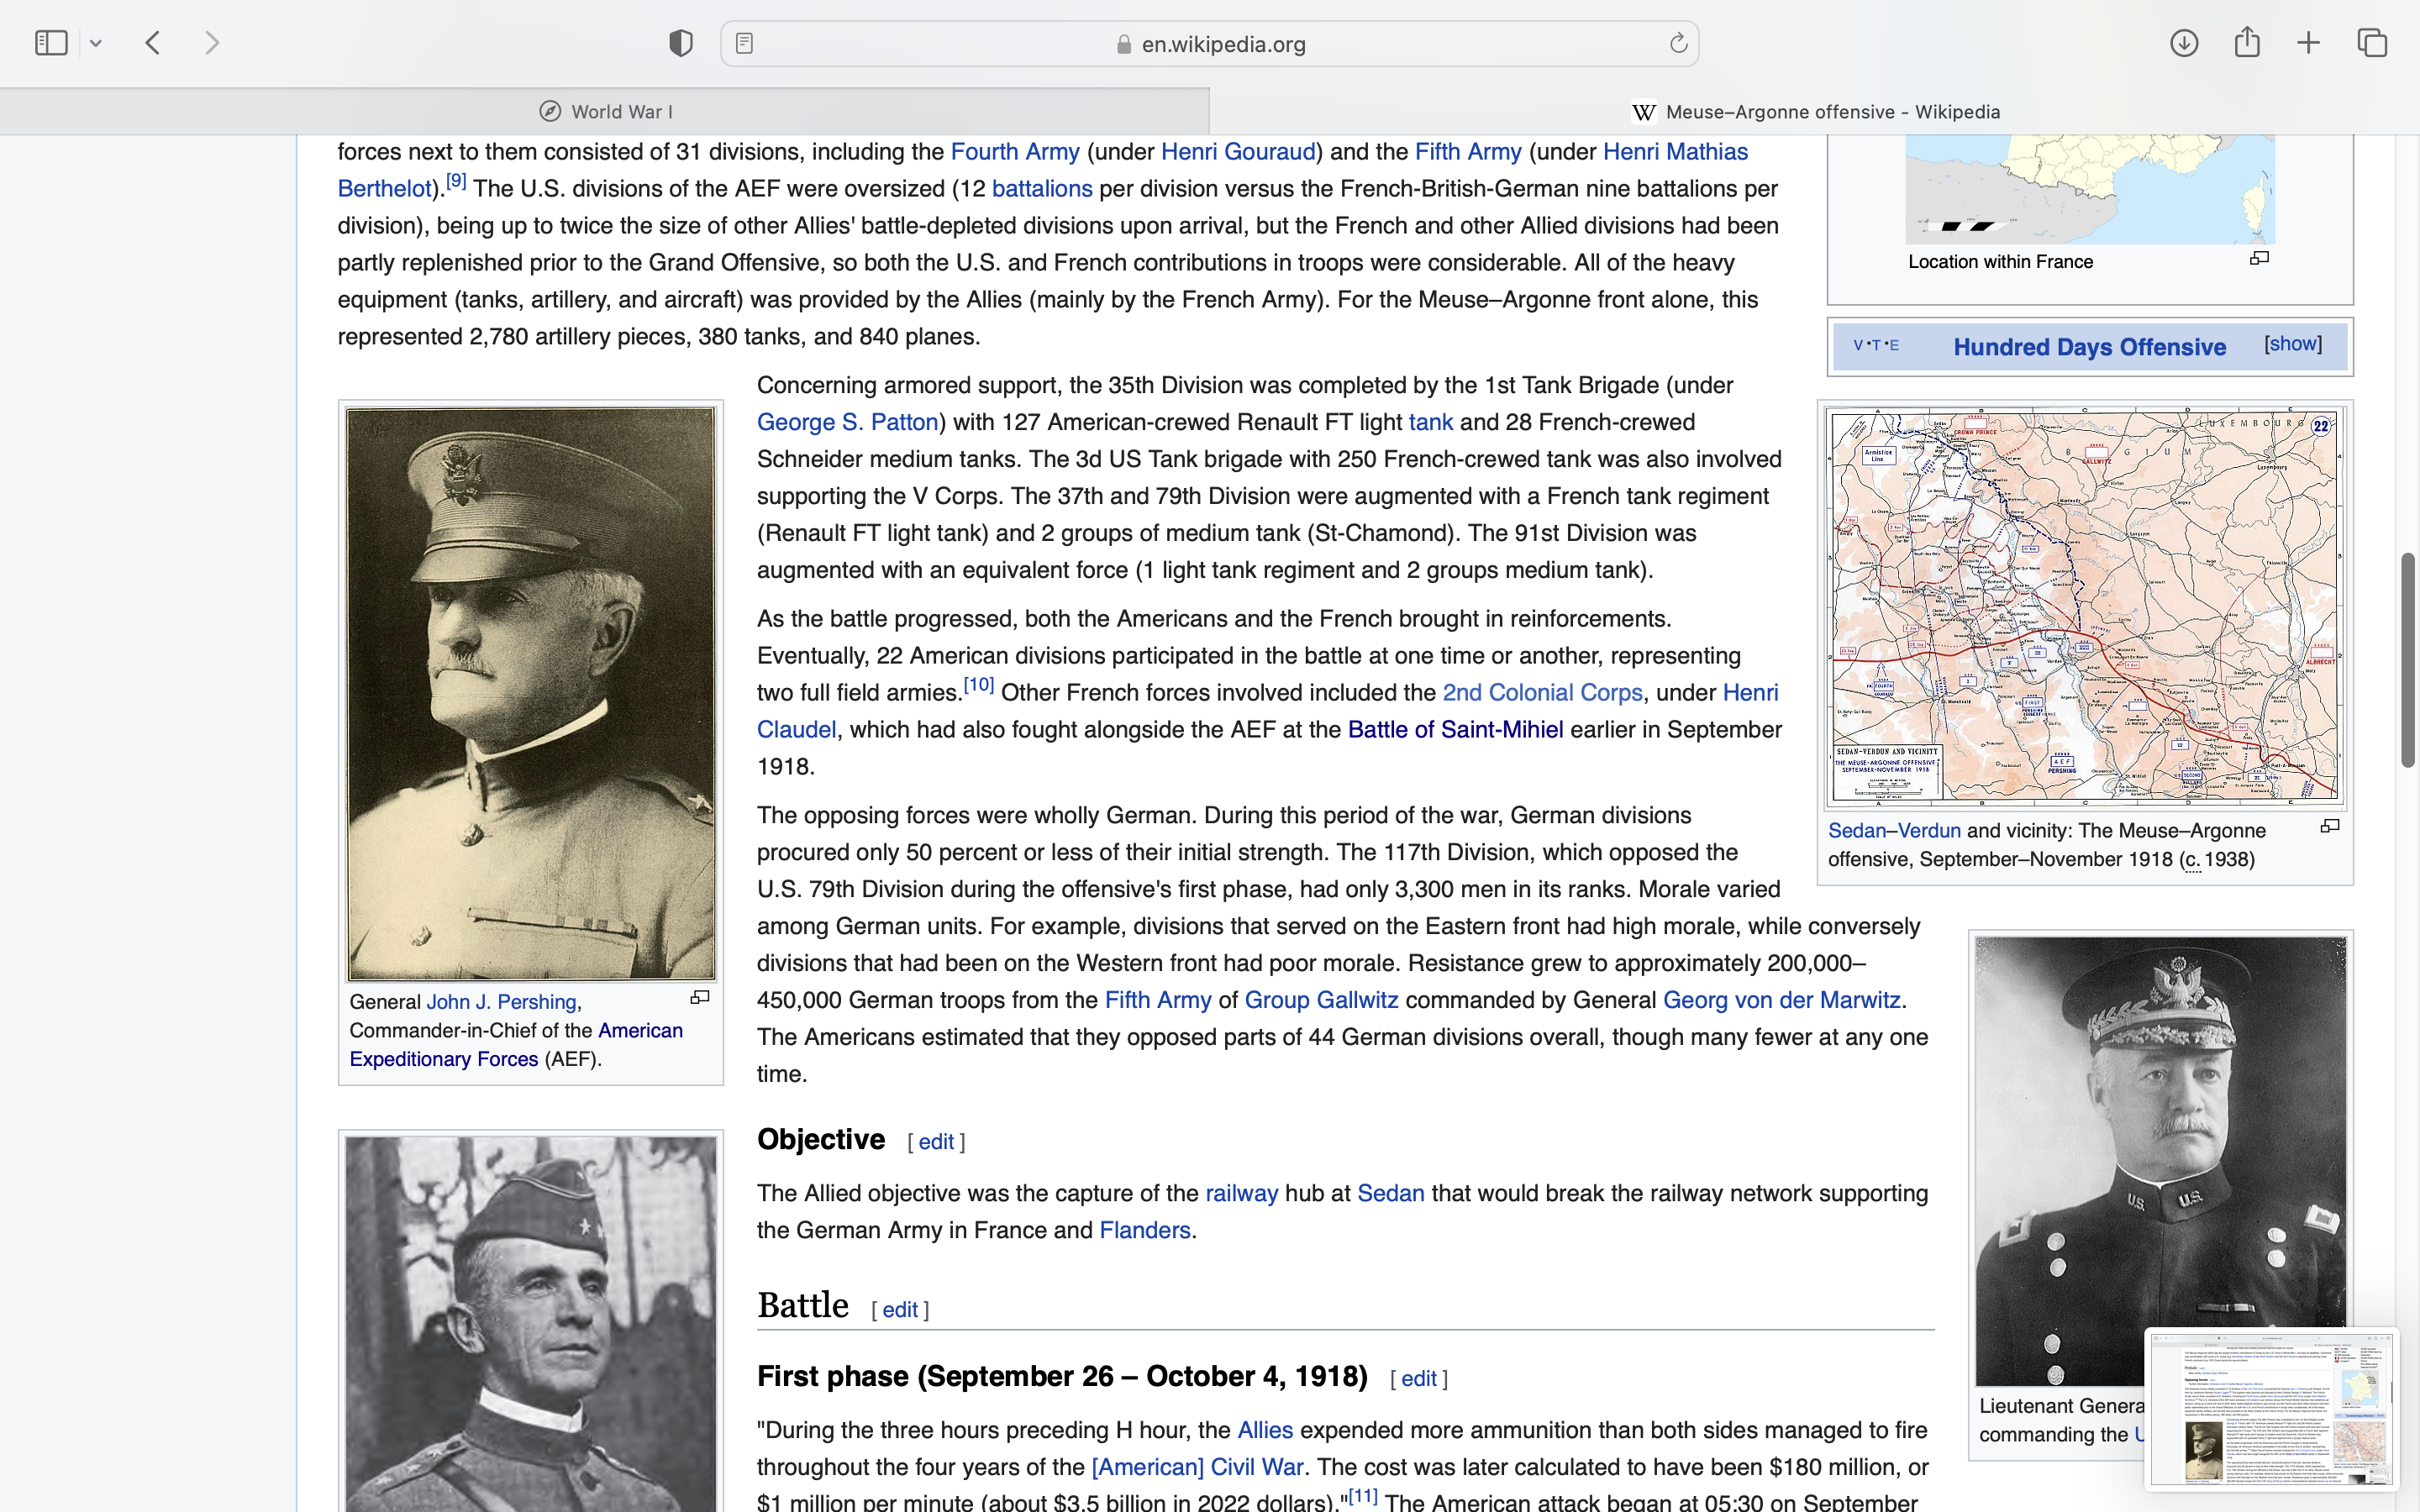Edit the Objective section

(935, 1142)
